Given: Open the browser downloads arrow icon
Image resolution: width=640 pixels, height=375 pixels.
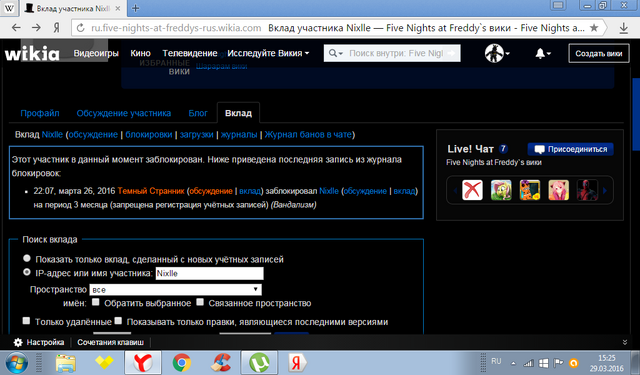Looking at the screenshot, I should 624,28.
